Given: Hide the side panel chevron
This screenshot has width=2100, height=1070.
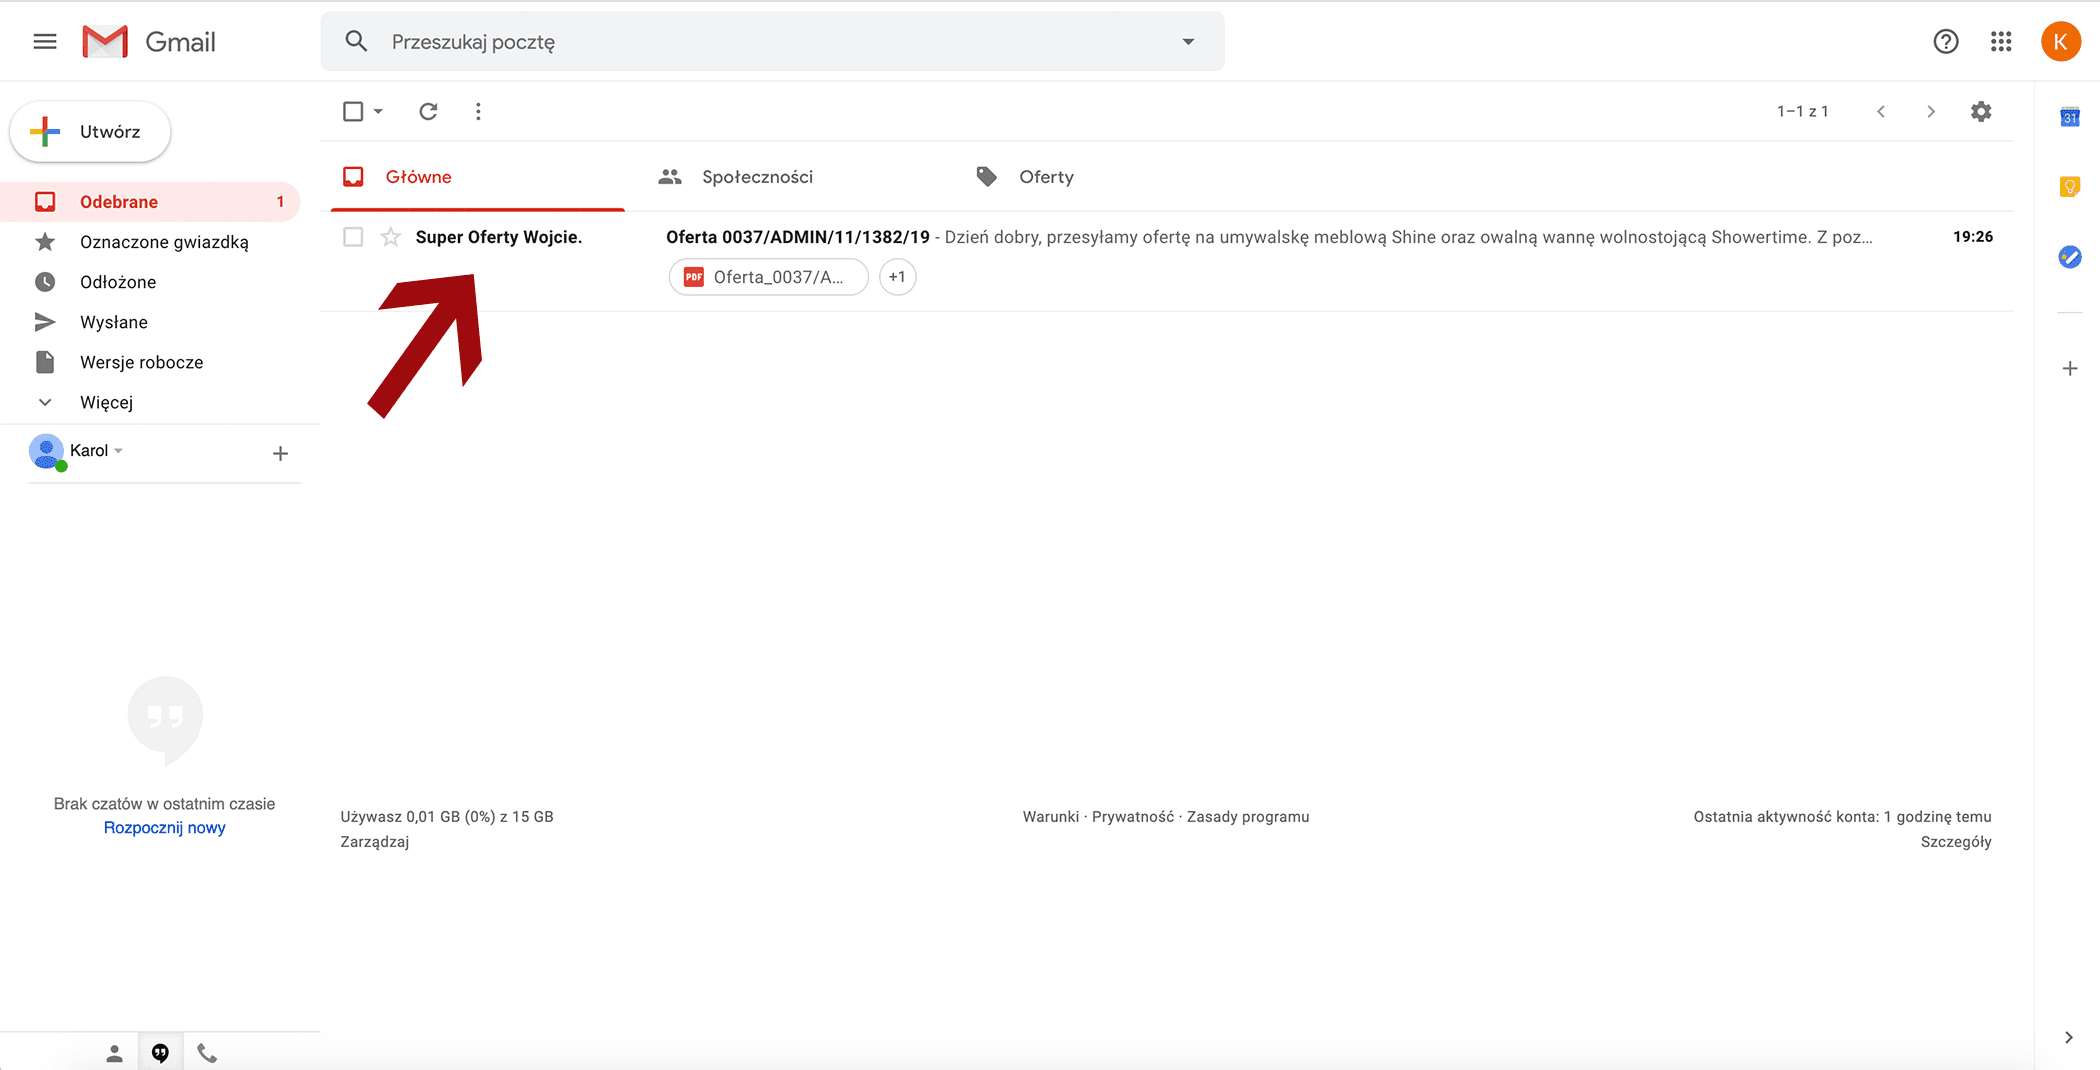Looking at the screenshot, I should pyautogui.click(x=2068, y=1037).
